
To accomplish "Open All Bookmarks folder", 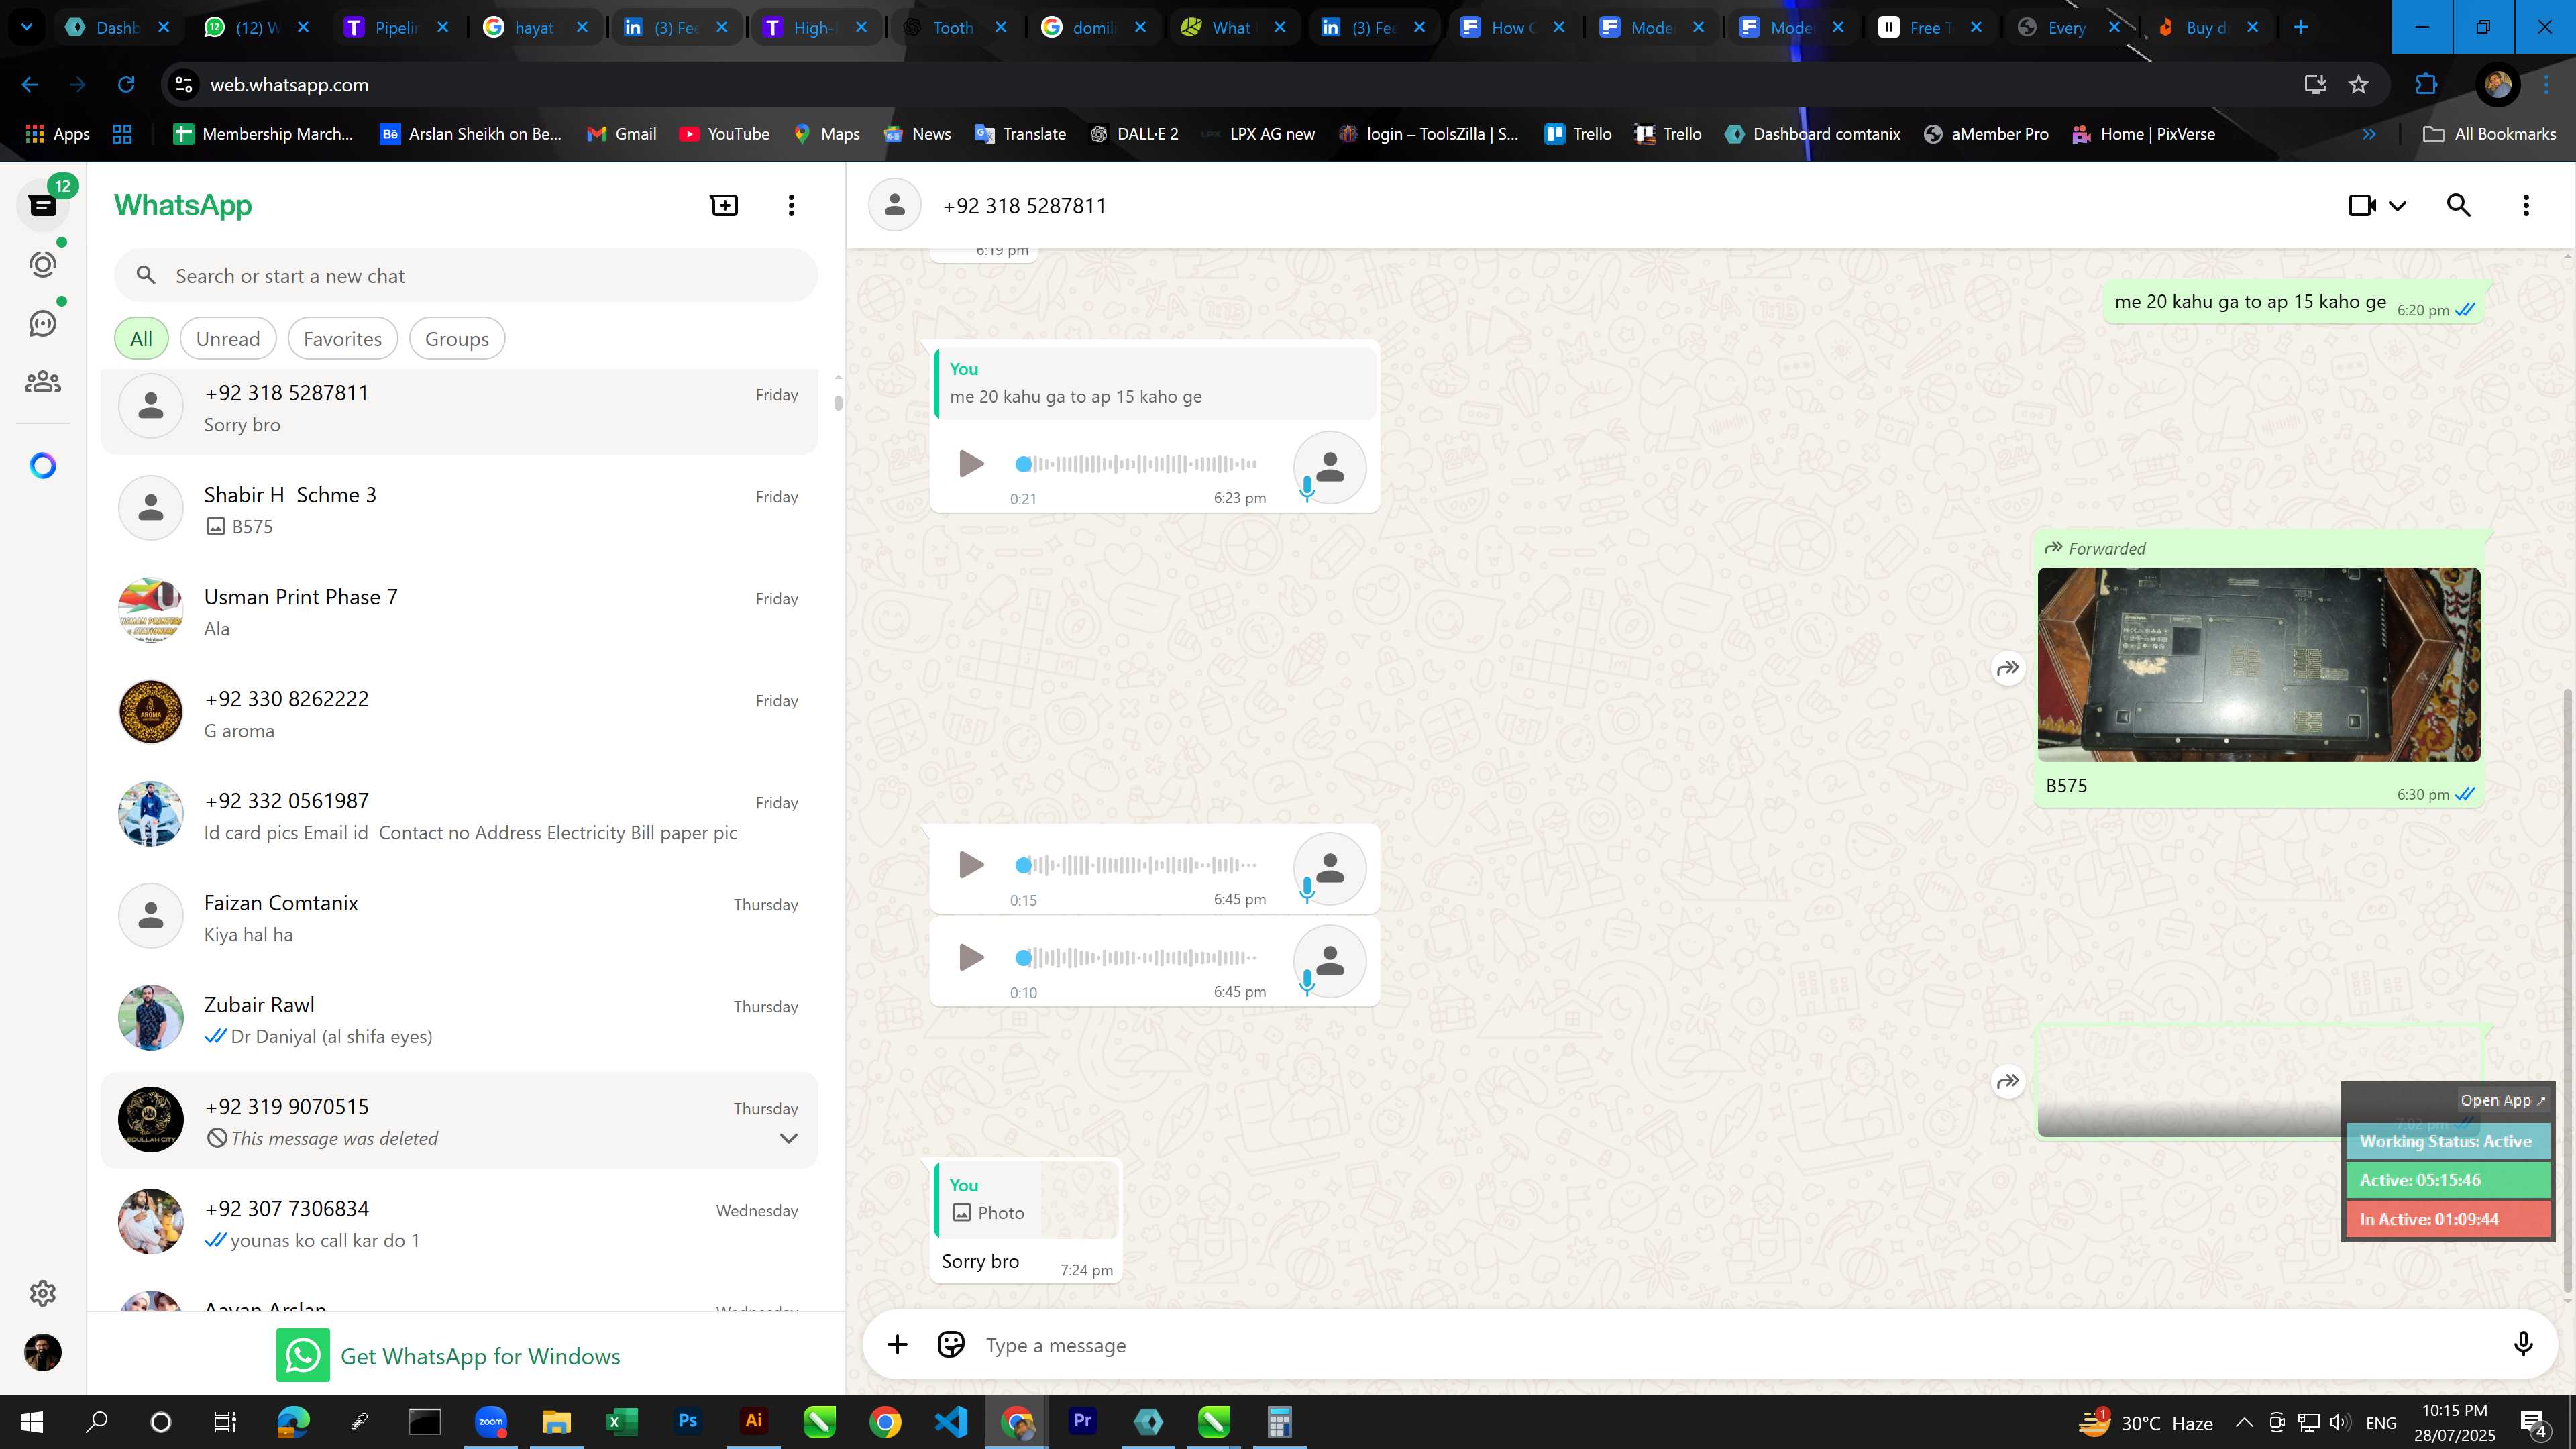I will (x=2490, y=134).
